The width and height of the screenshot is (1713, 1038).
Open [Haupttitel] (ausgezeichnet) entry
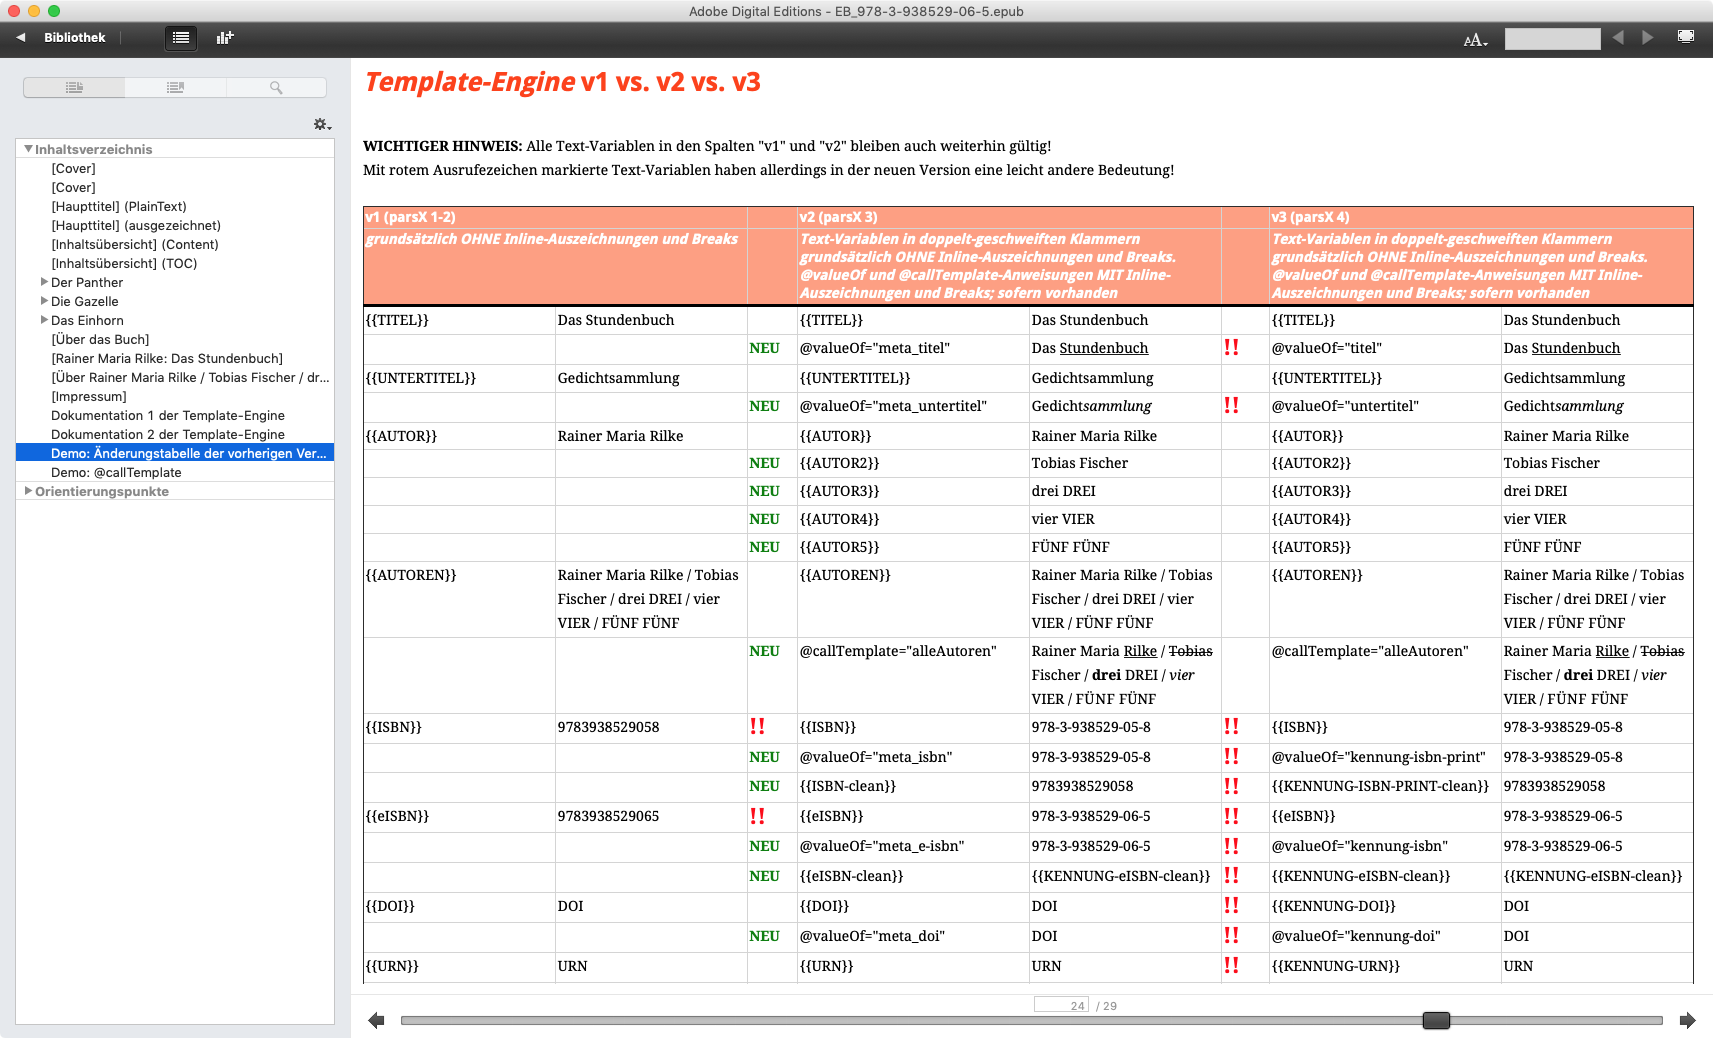tap(136, 225)
